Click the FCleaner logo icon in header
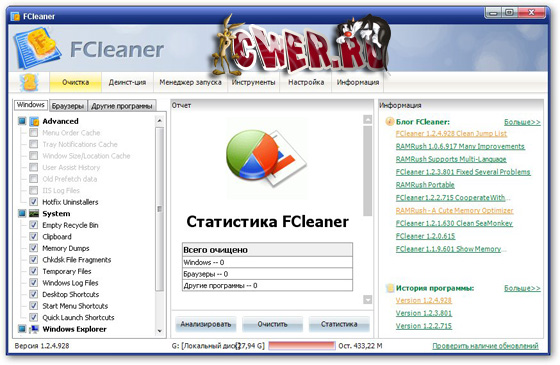The image size is (560, 365). [37, 48]
